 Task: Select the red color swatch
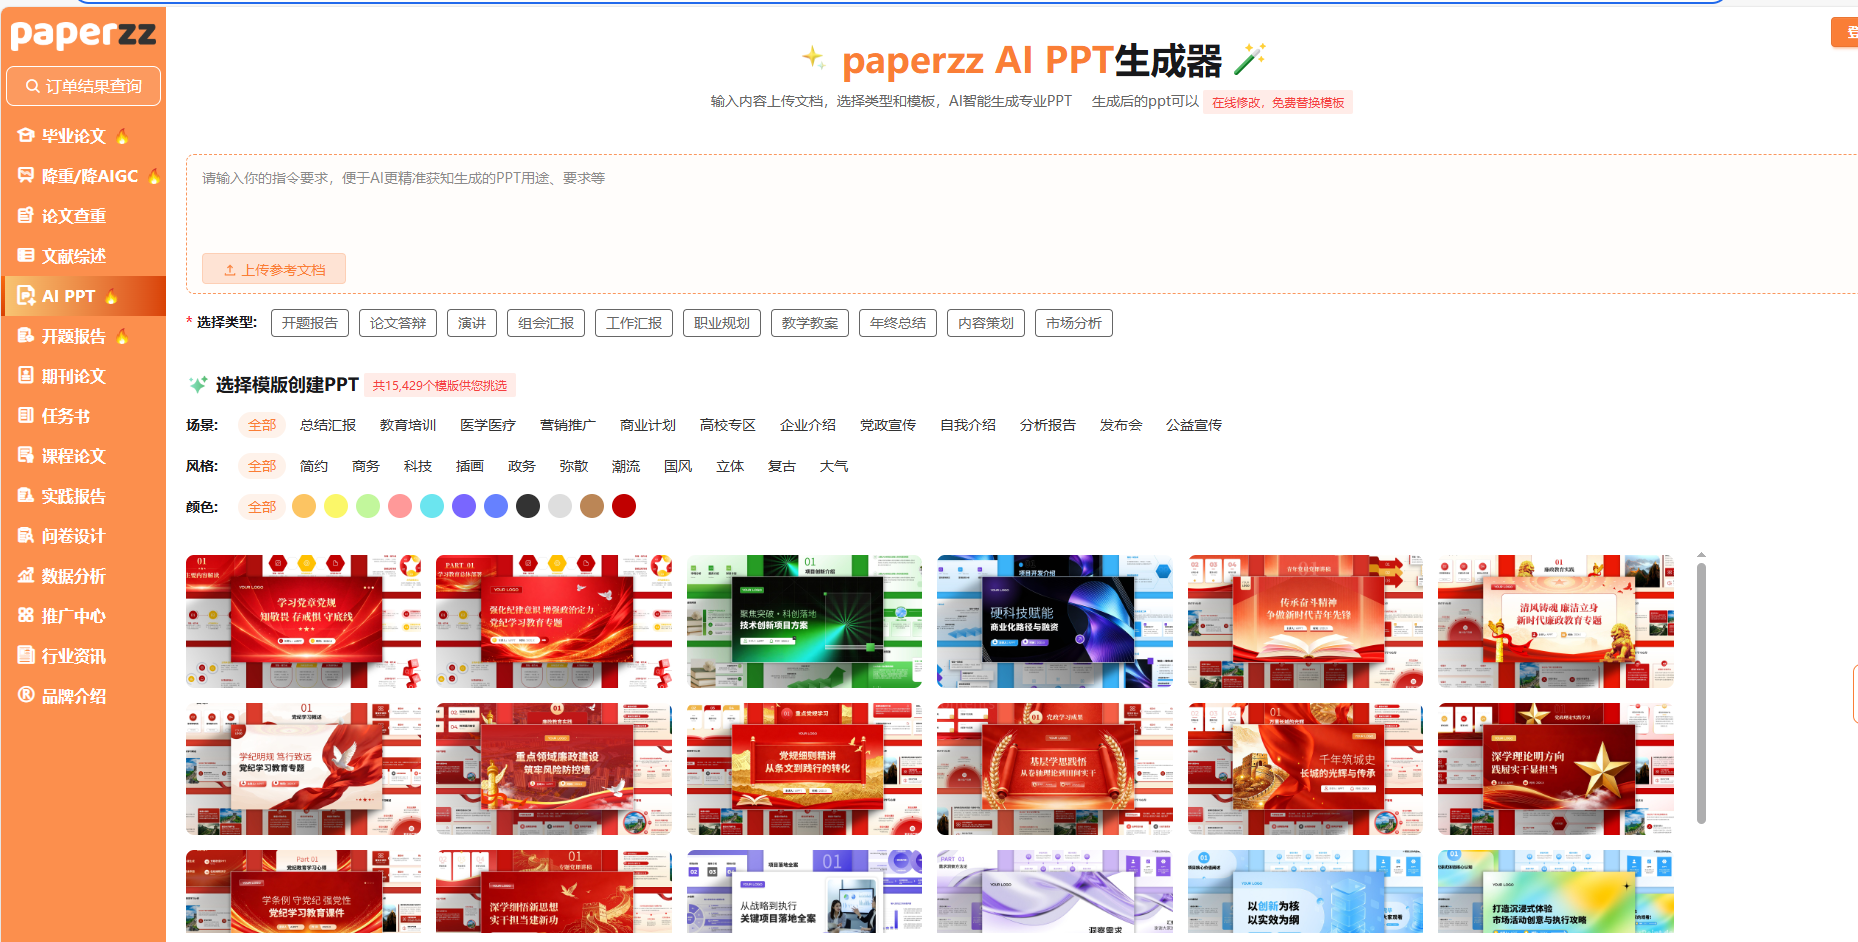(x=624, y=507)
